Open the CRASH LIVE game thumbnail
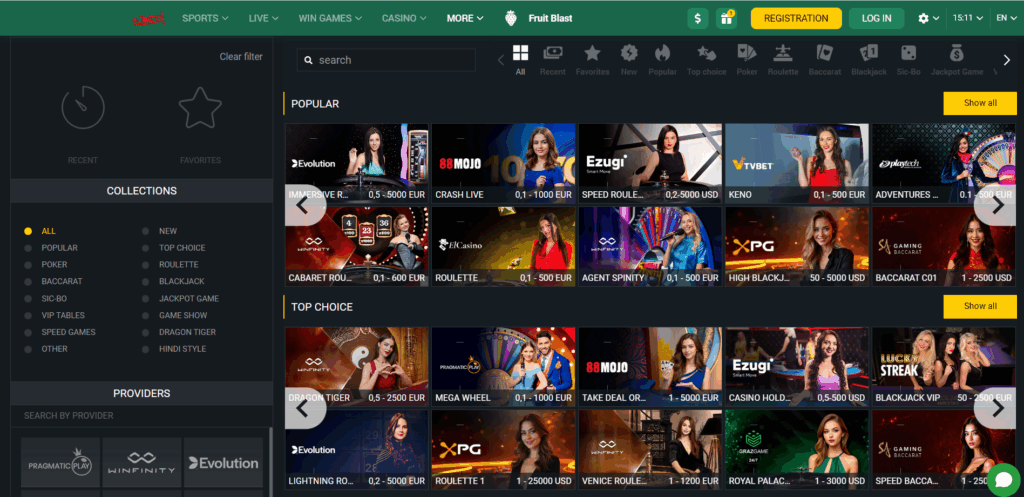1024x497 pixels. point(504,163)
